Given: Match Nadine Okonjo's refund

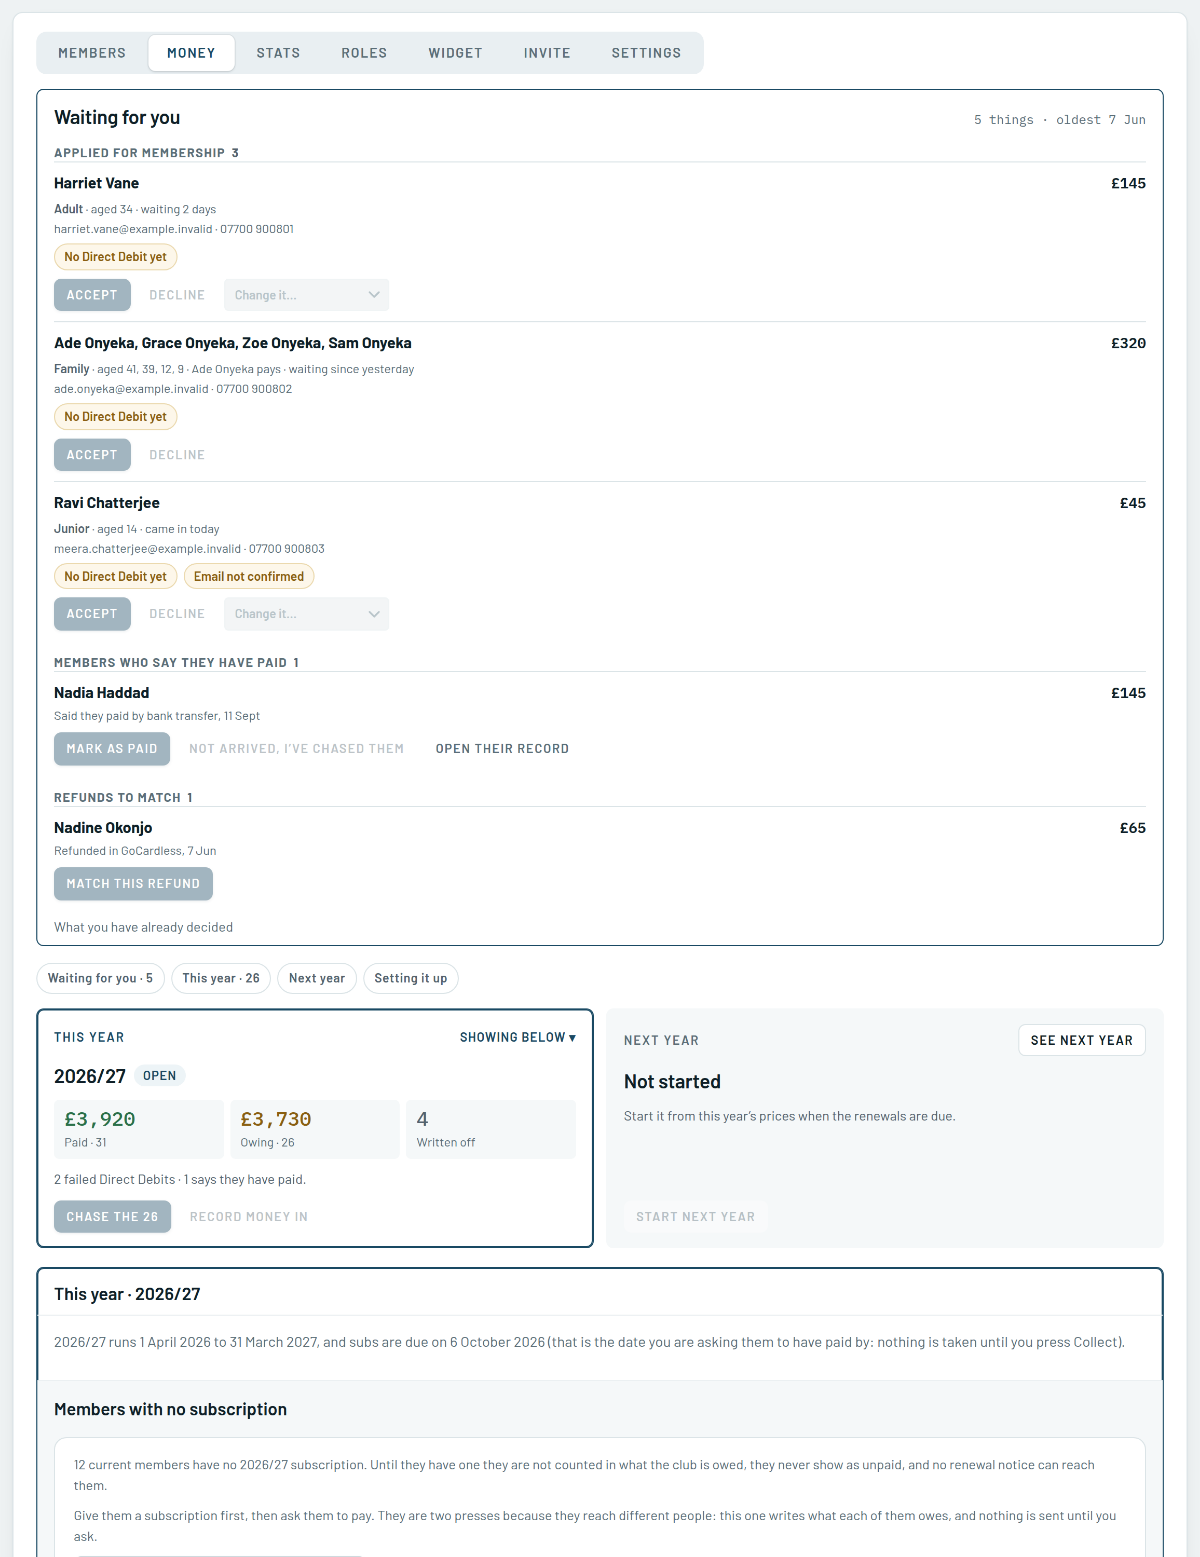Looking at the screenshot, I should click(133, 884).
